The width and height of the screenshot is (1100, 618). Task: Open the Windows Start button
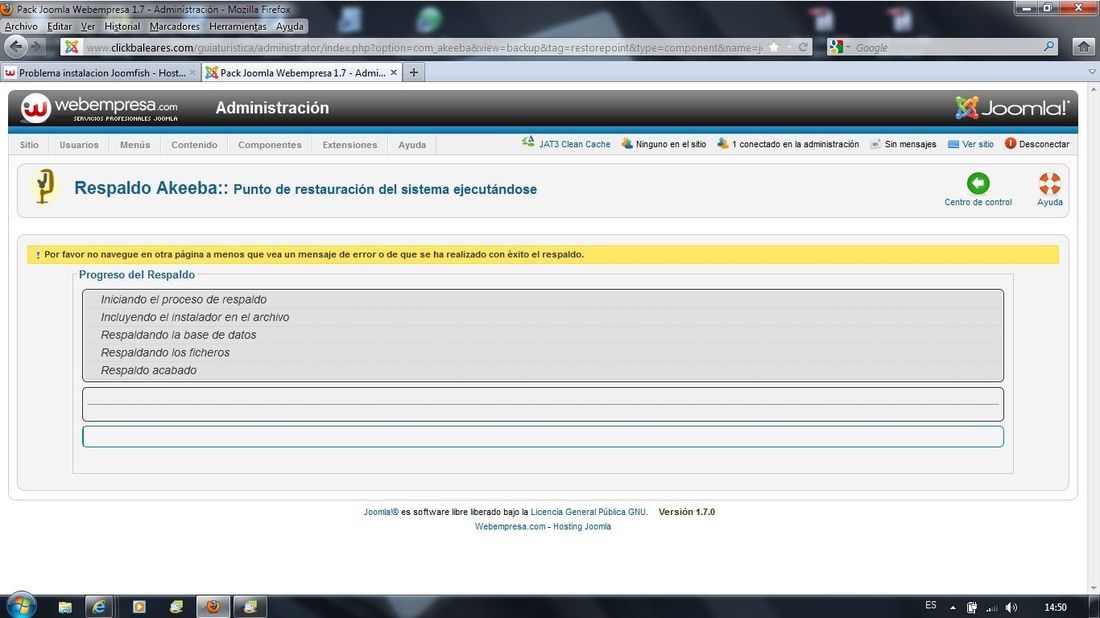[x=20, y=606]
